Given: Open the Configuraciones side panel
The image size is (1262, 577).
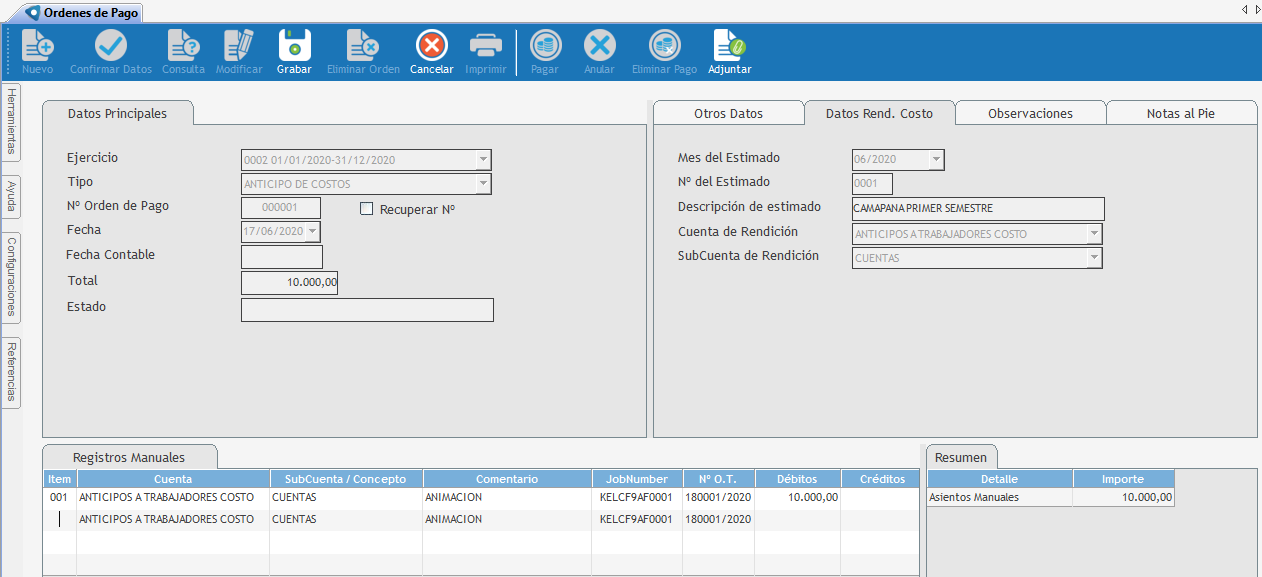Looking at the screenshot, I should point(11,276).
